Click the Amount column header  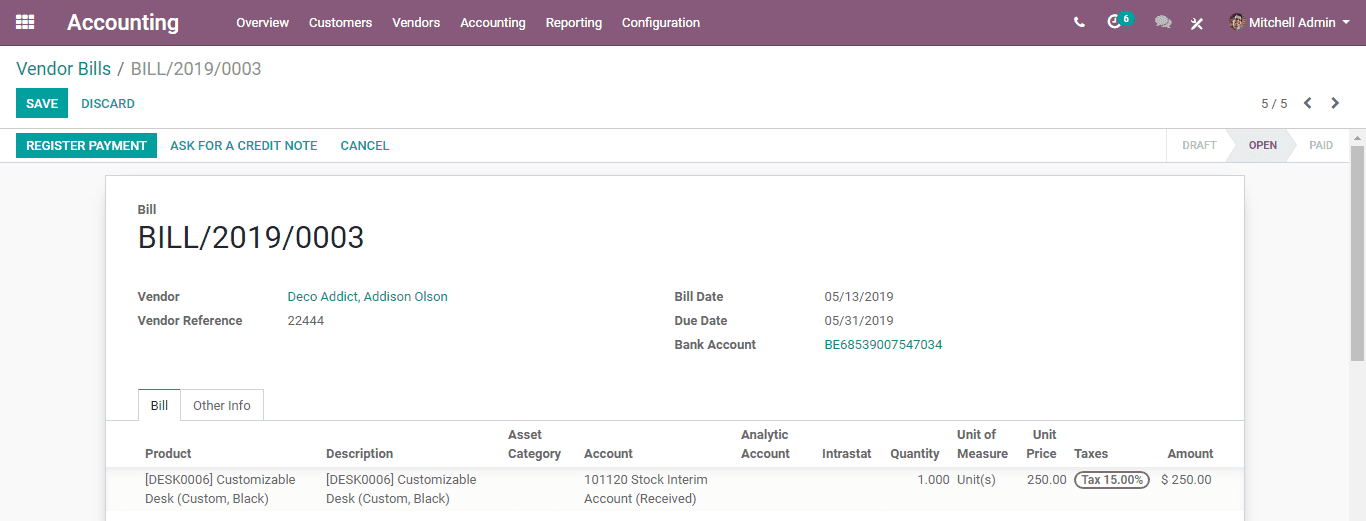coord(1190,454)
